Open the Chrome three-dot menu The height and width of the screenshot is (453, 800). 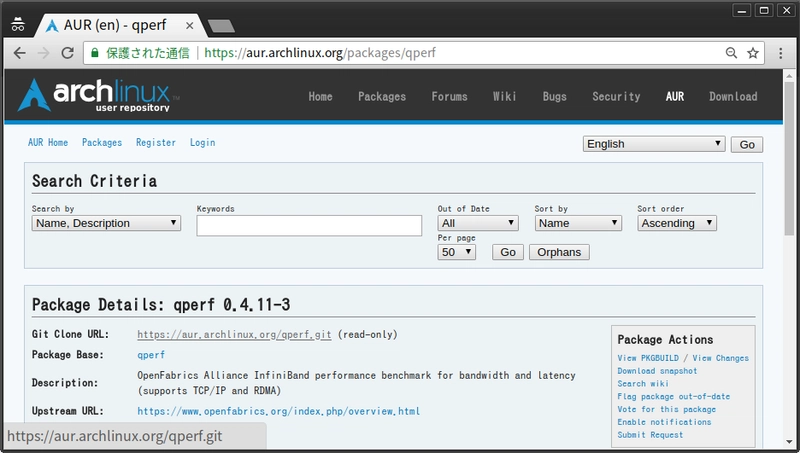click(x=780, y=53)
